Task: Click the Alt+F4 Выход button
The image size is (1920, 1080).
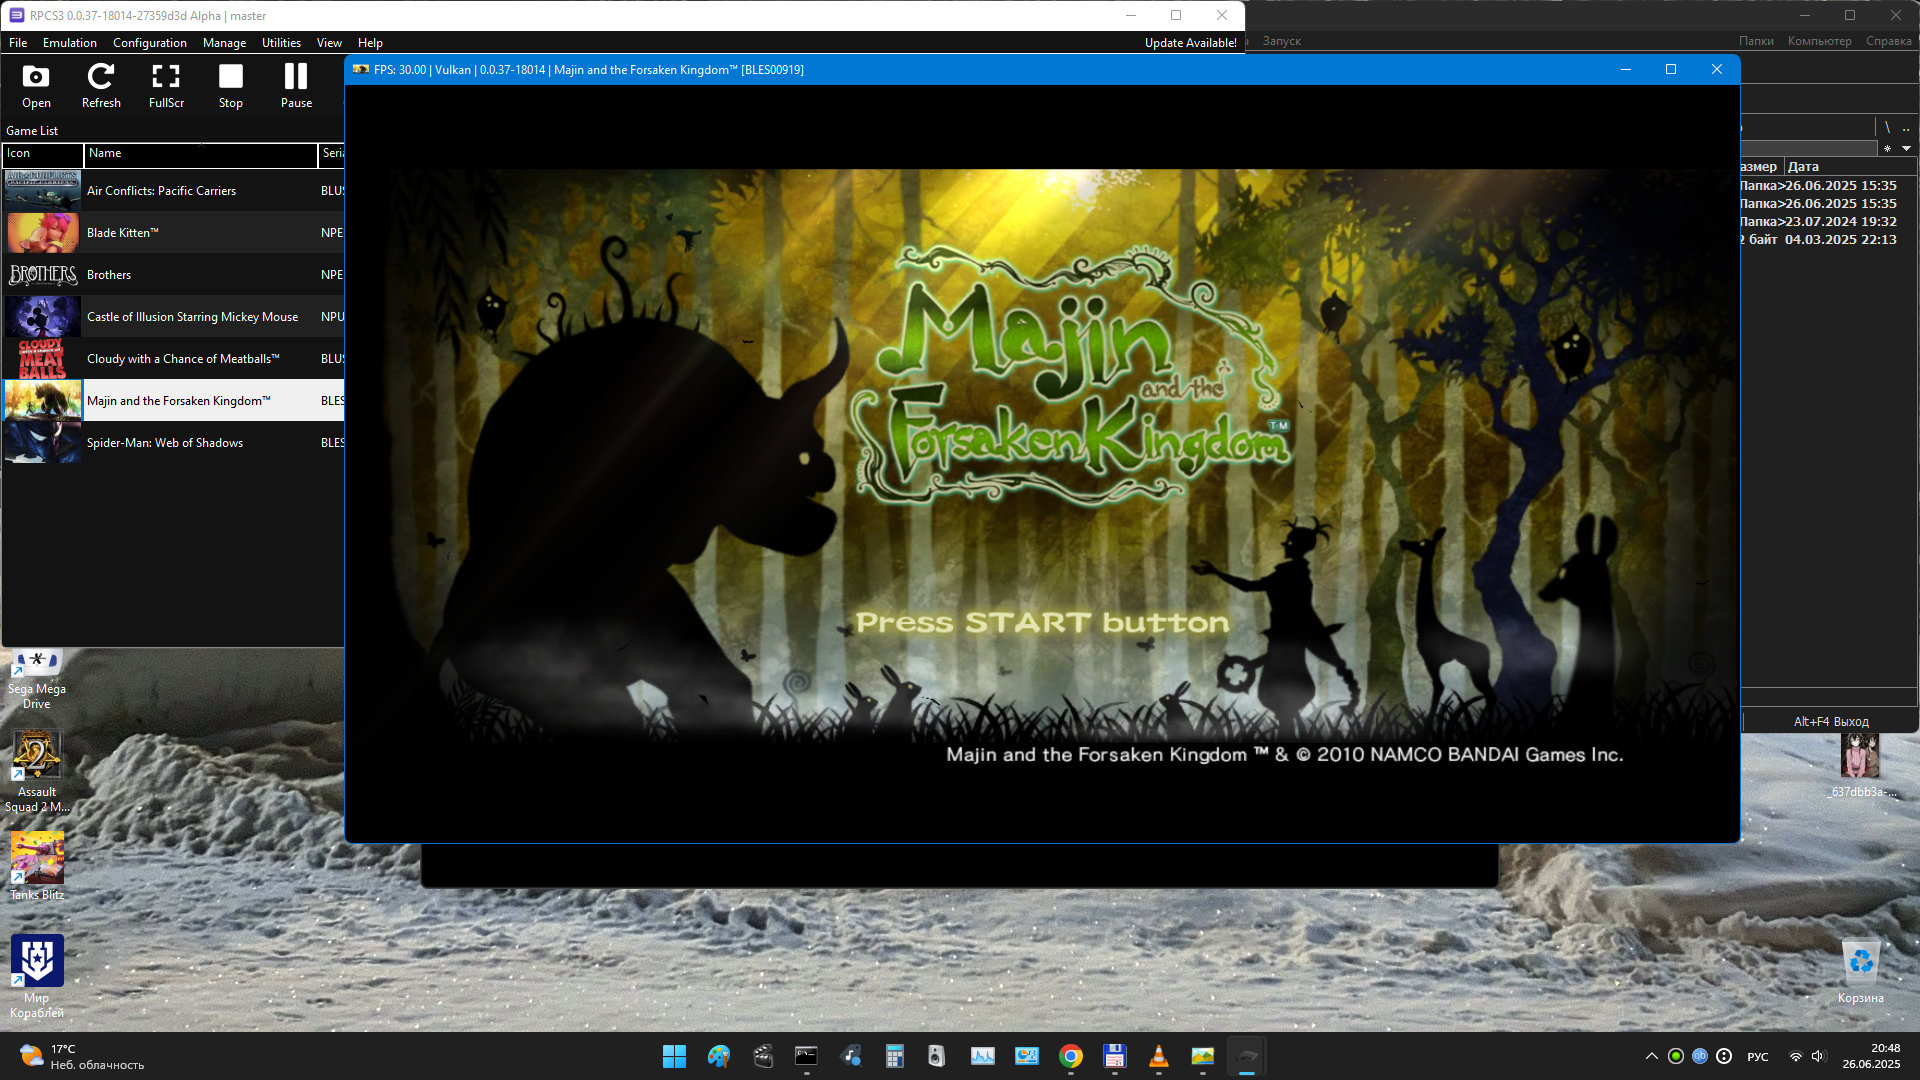Action: click(x=1830, y=722)
